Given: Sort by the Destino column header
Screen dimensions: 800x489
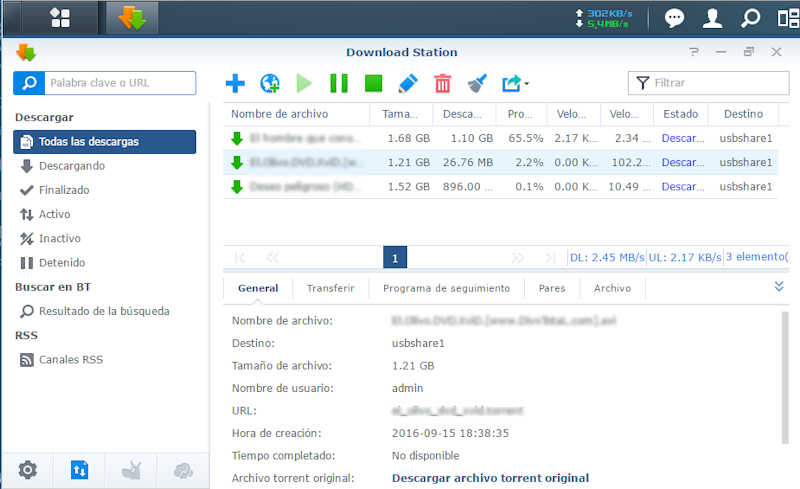Looking at the screenshot, I should (x=743, y=114).
